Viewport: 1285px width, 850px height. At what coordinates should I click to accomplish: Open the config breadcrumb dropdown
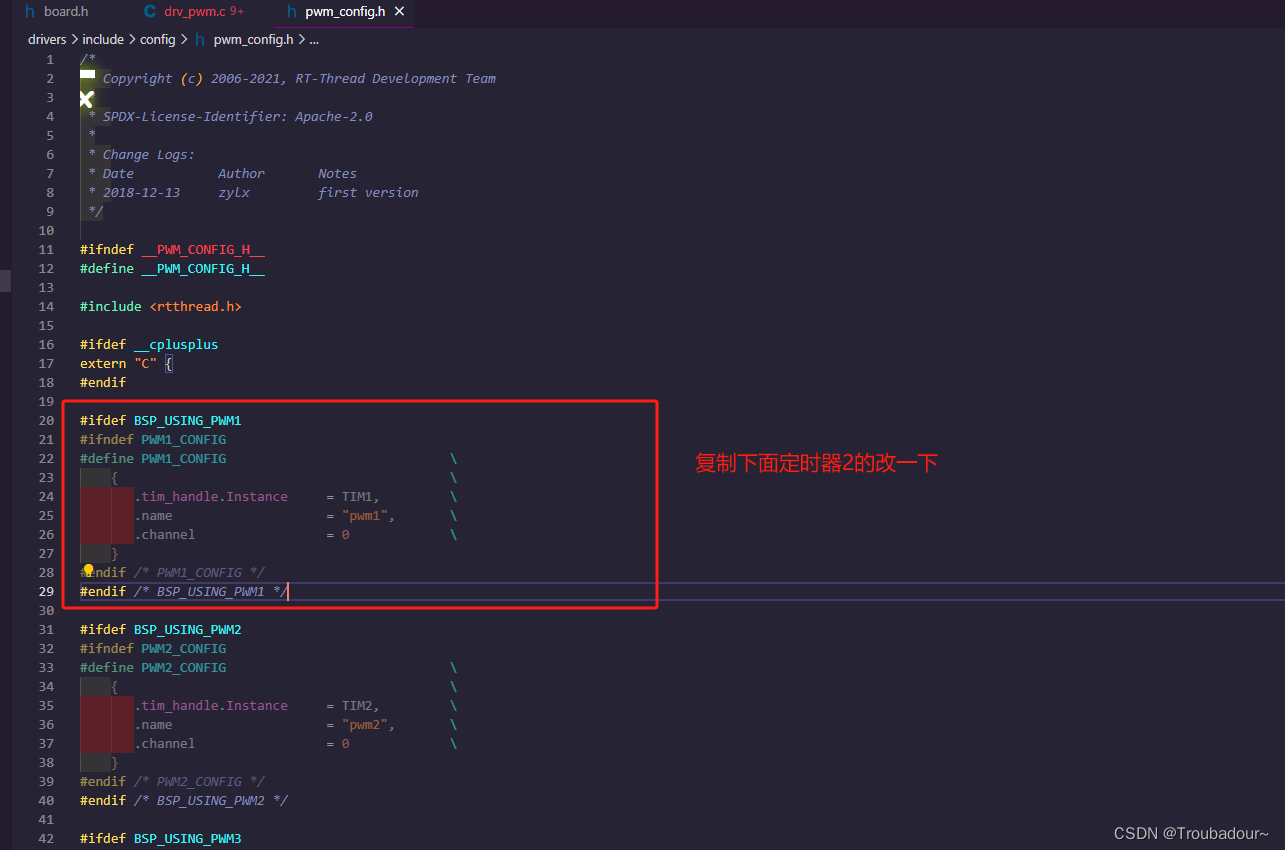(157, 39)
